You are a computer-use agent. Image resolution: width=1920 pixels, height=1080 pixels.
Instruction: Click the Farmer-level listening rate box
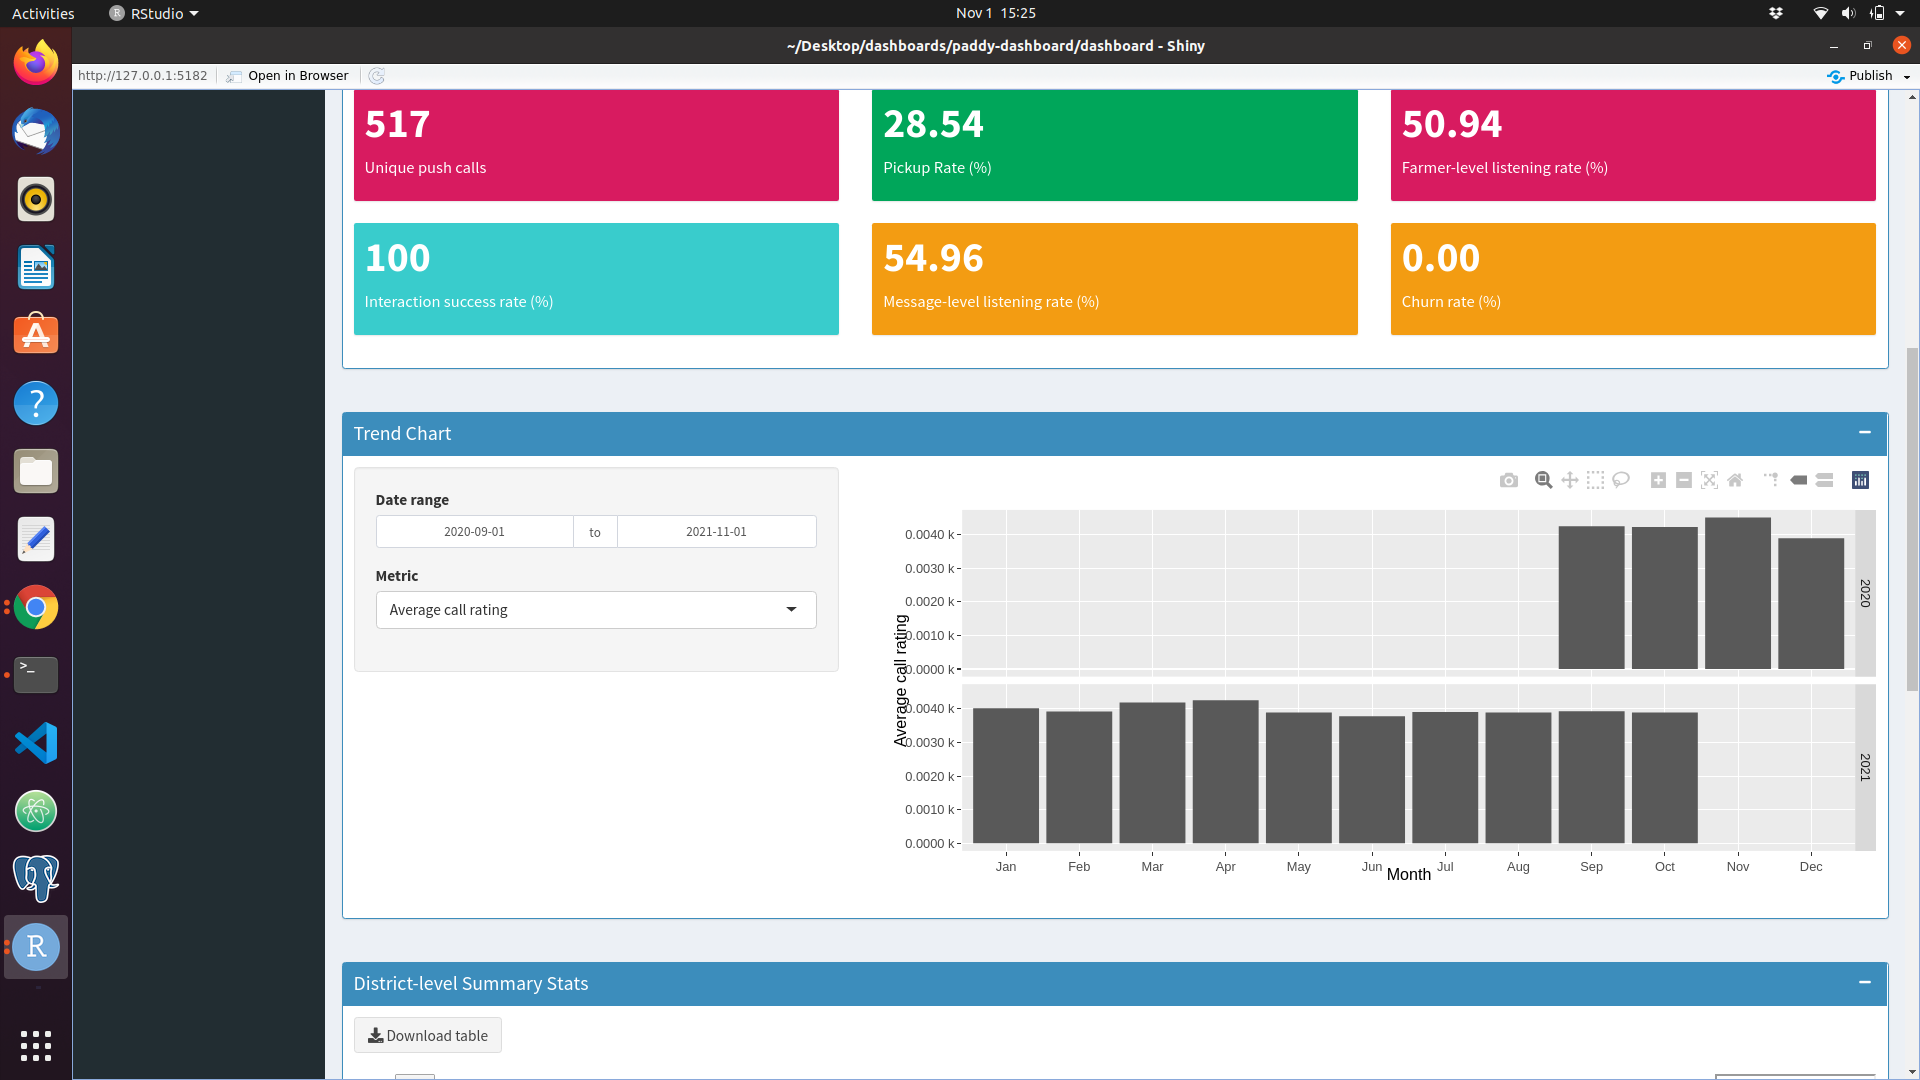[x=1633, y=145]
